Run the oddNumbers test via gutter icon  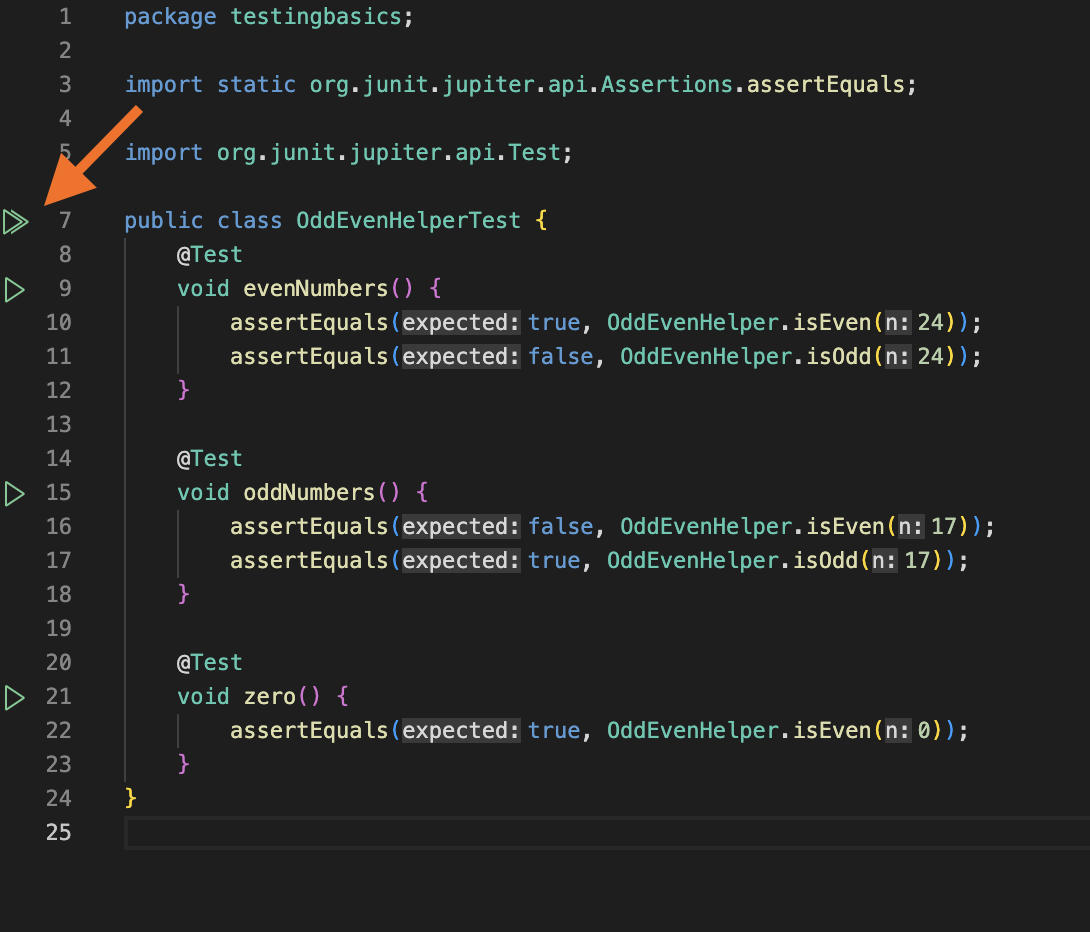point(14,493)
